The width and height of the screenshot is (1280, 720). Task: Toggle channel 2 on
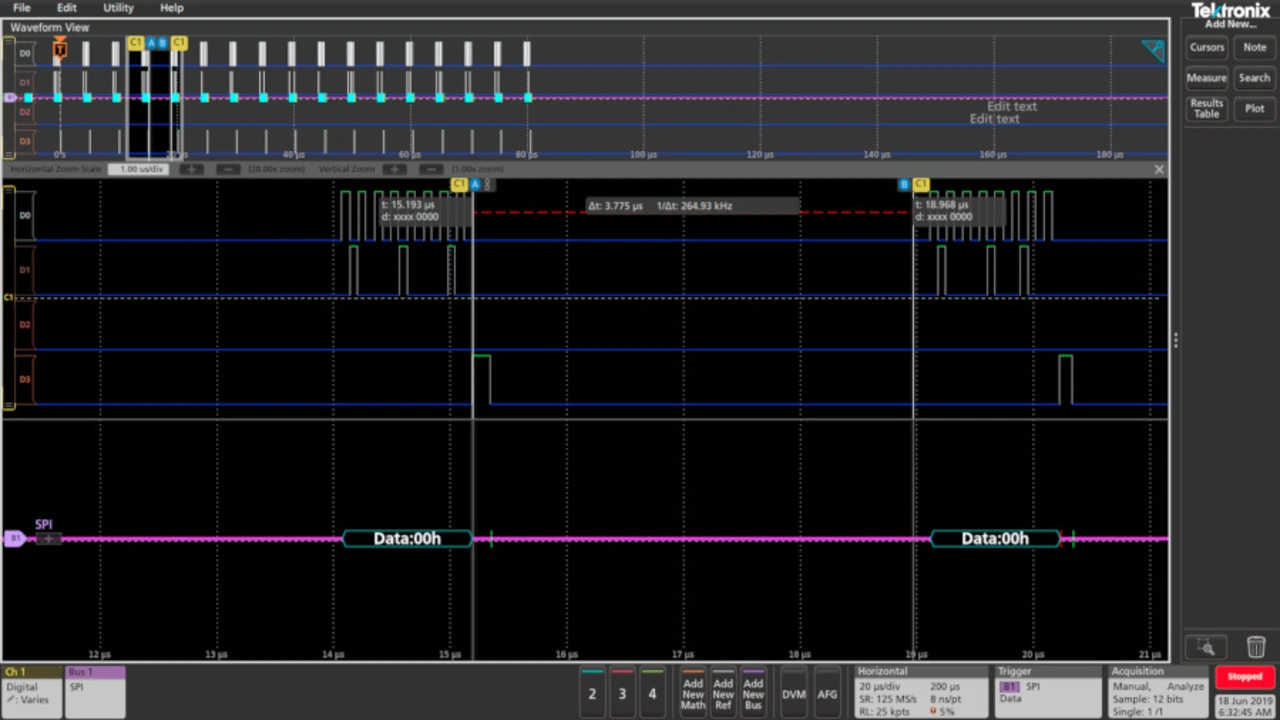pos(592,692)
